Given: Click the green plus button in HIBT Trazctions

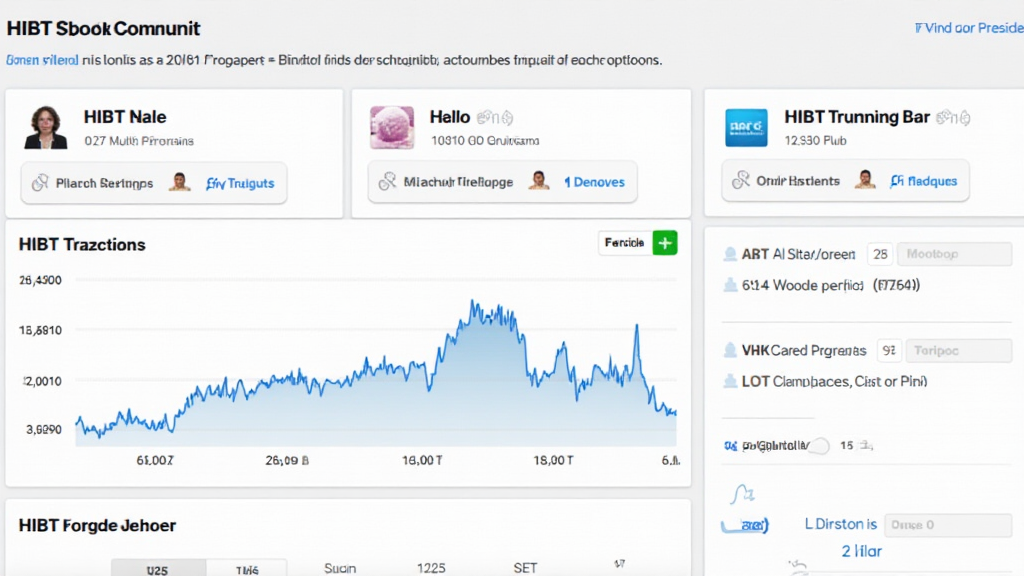Looking at the screenshot, I should [664, 243].
